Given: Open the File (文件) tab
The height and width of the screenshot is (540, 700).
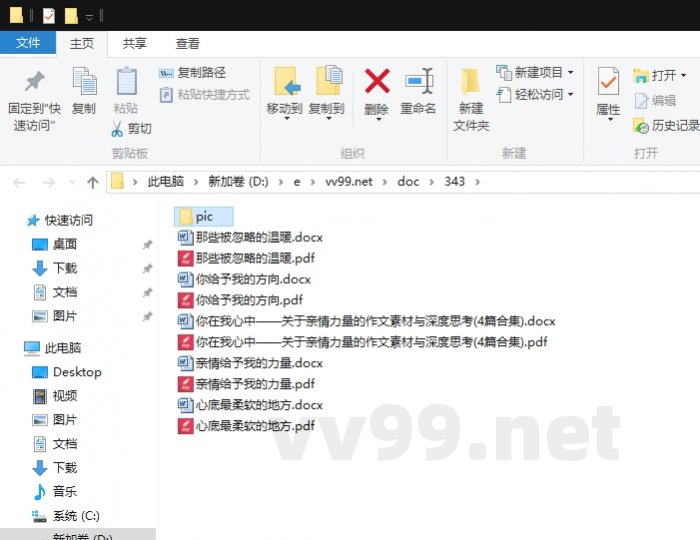Looking at the screenshot, I should [28, 43].
